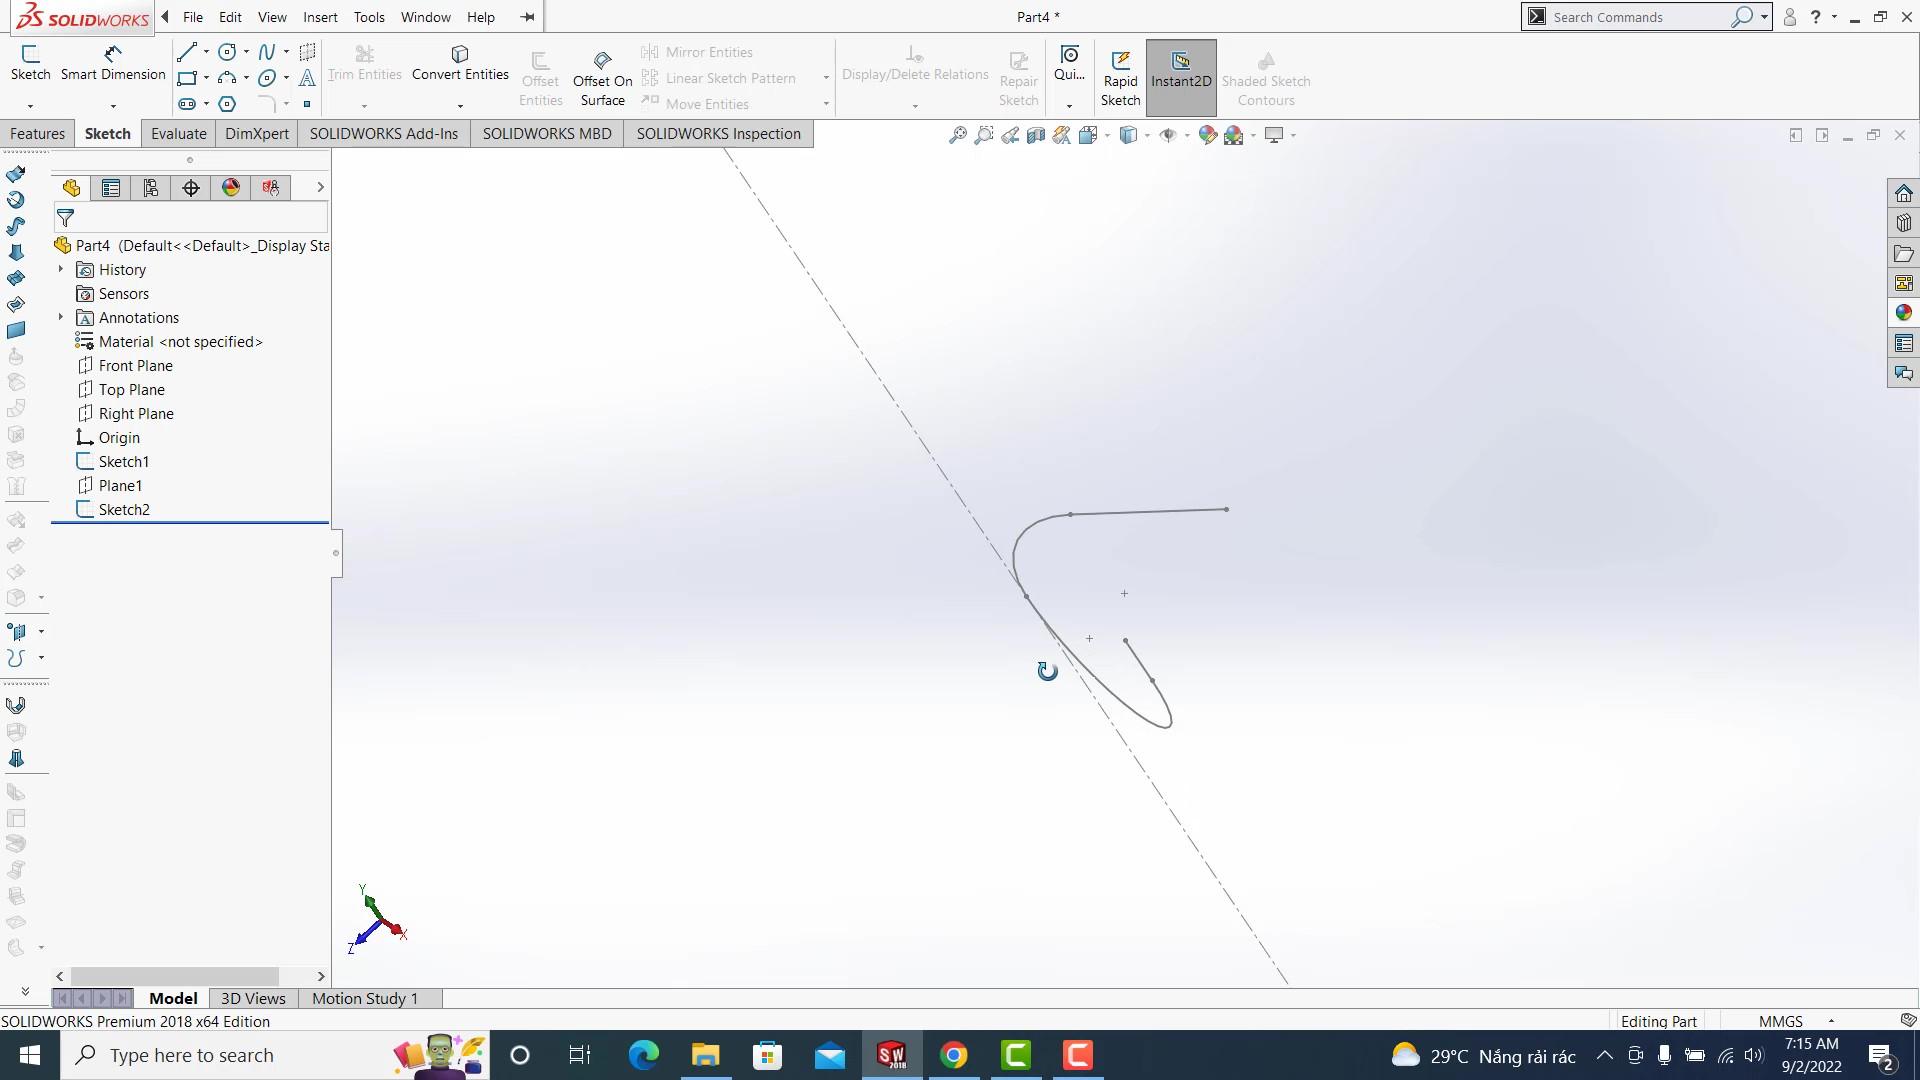The height and width of the screenshot is (1080, 1920).
Task: Select the Polygon sketch tool
Action: click(227, 104)
